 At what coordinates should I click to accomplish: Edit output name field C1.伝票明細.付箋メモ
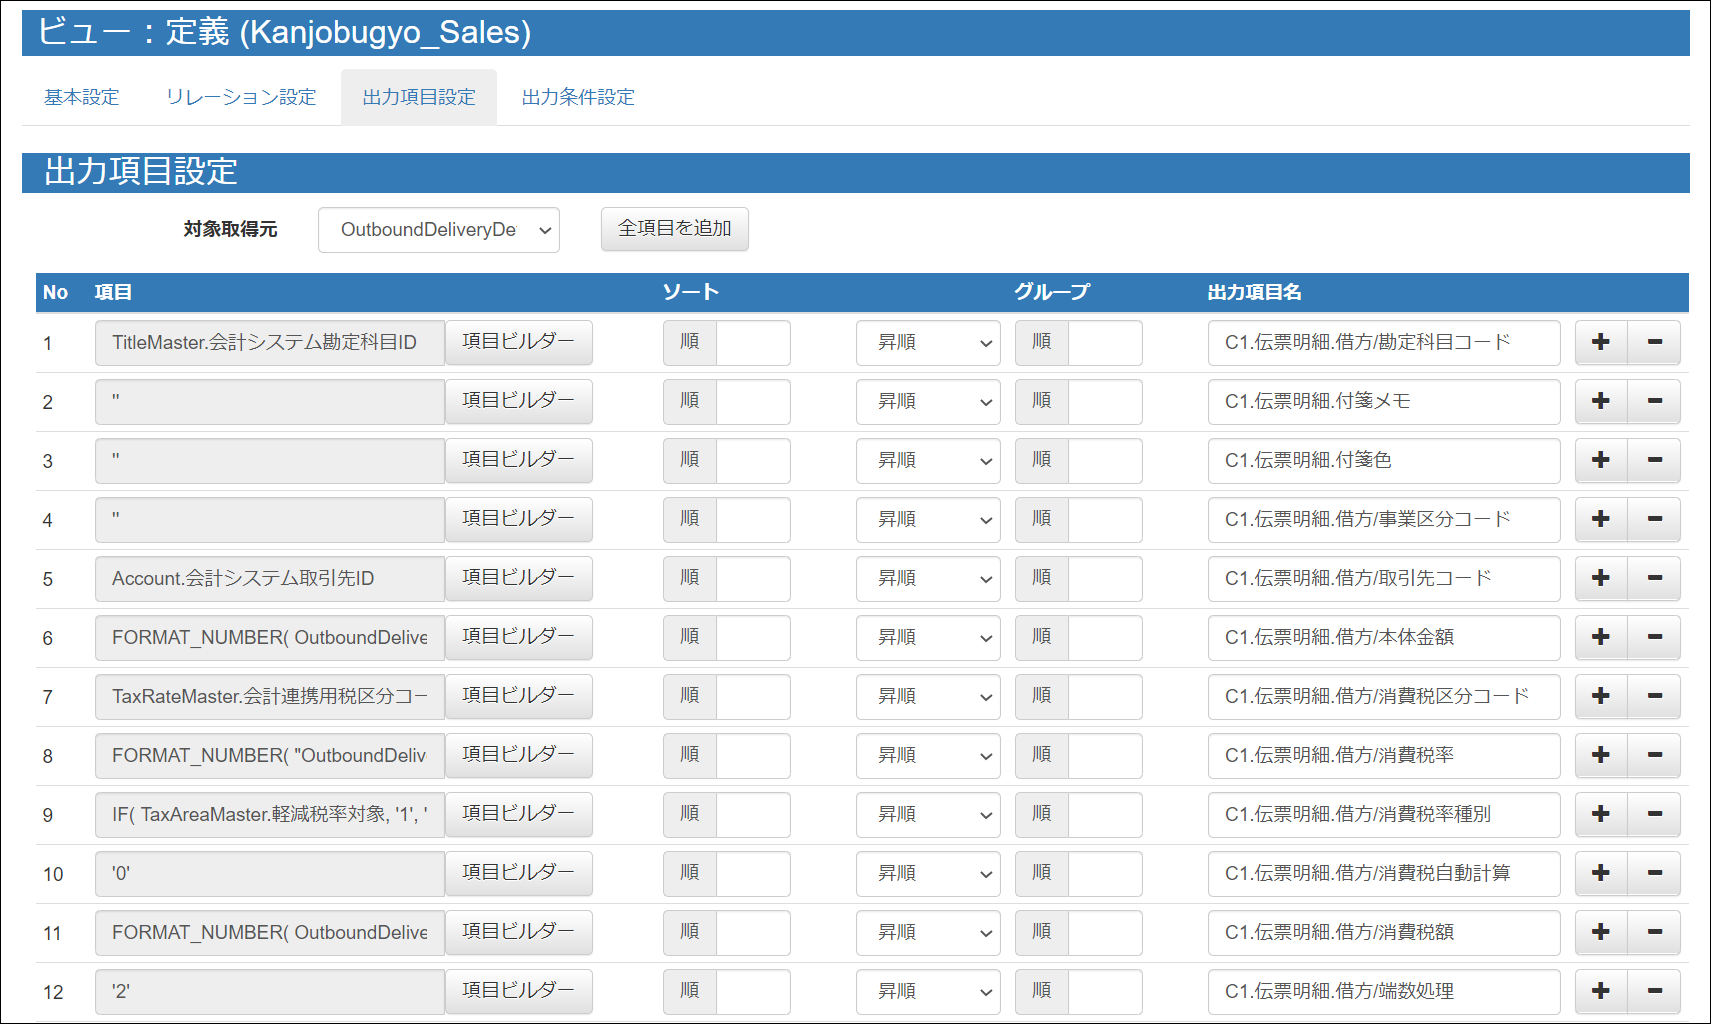click(1383, 401)
